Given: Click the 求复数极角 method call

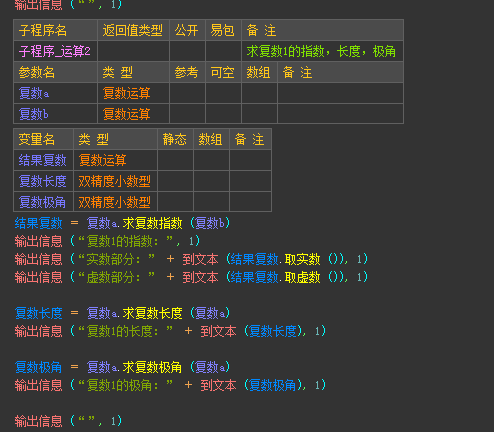Looking at the screenshot, I should [152, 367].
